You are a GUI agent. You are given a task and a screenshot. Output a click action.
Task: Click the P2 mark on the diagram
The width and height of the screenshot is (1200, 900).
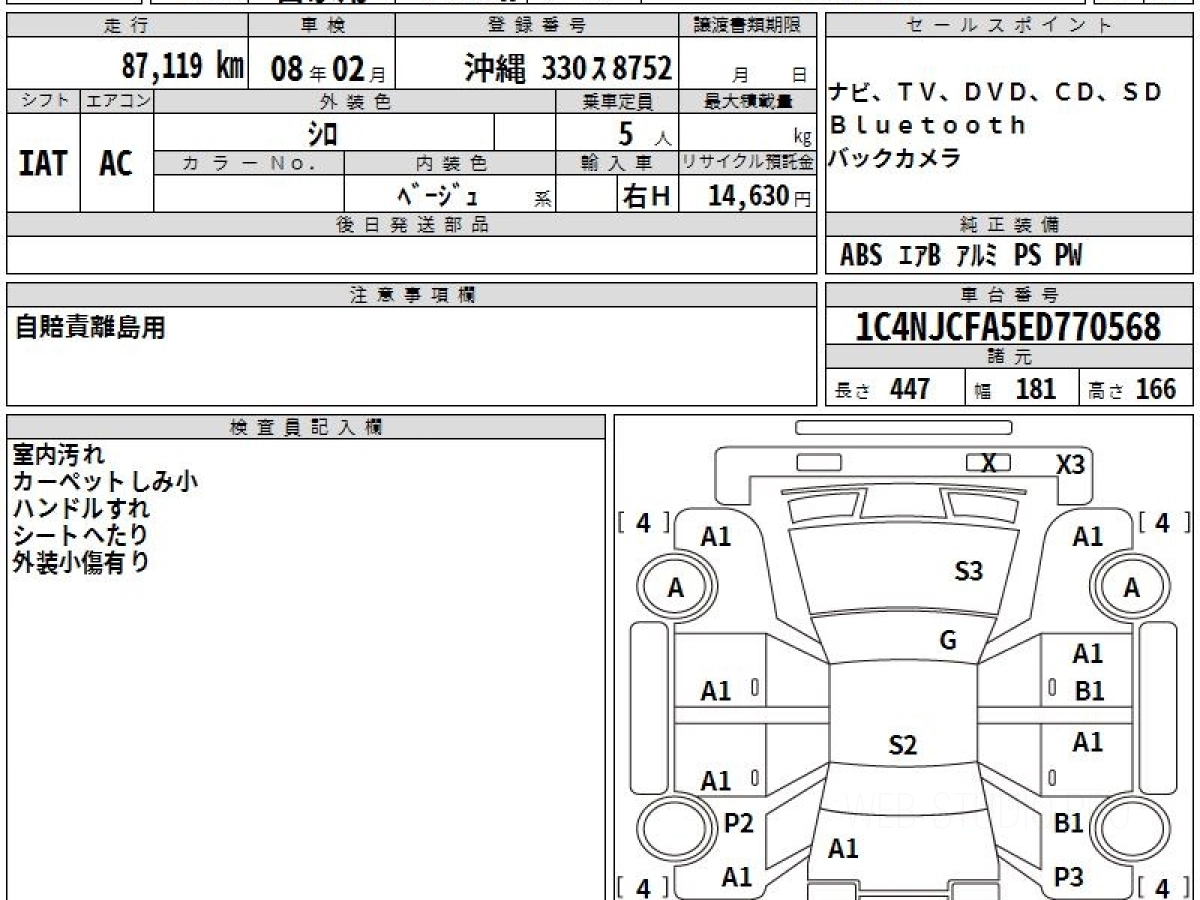(x=738, y=823)
